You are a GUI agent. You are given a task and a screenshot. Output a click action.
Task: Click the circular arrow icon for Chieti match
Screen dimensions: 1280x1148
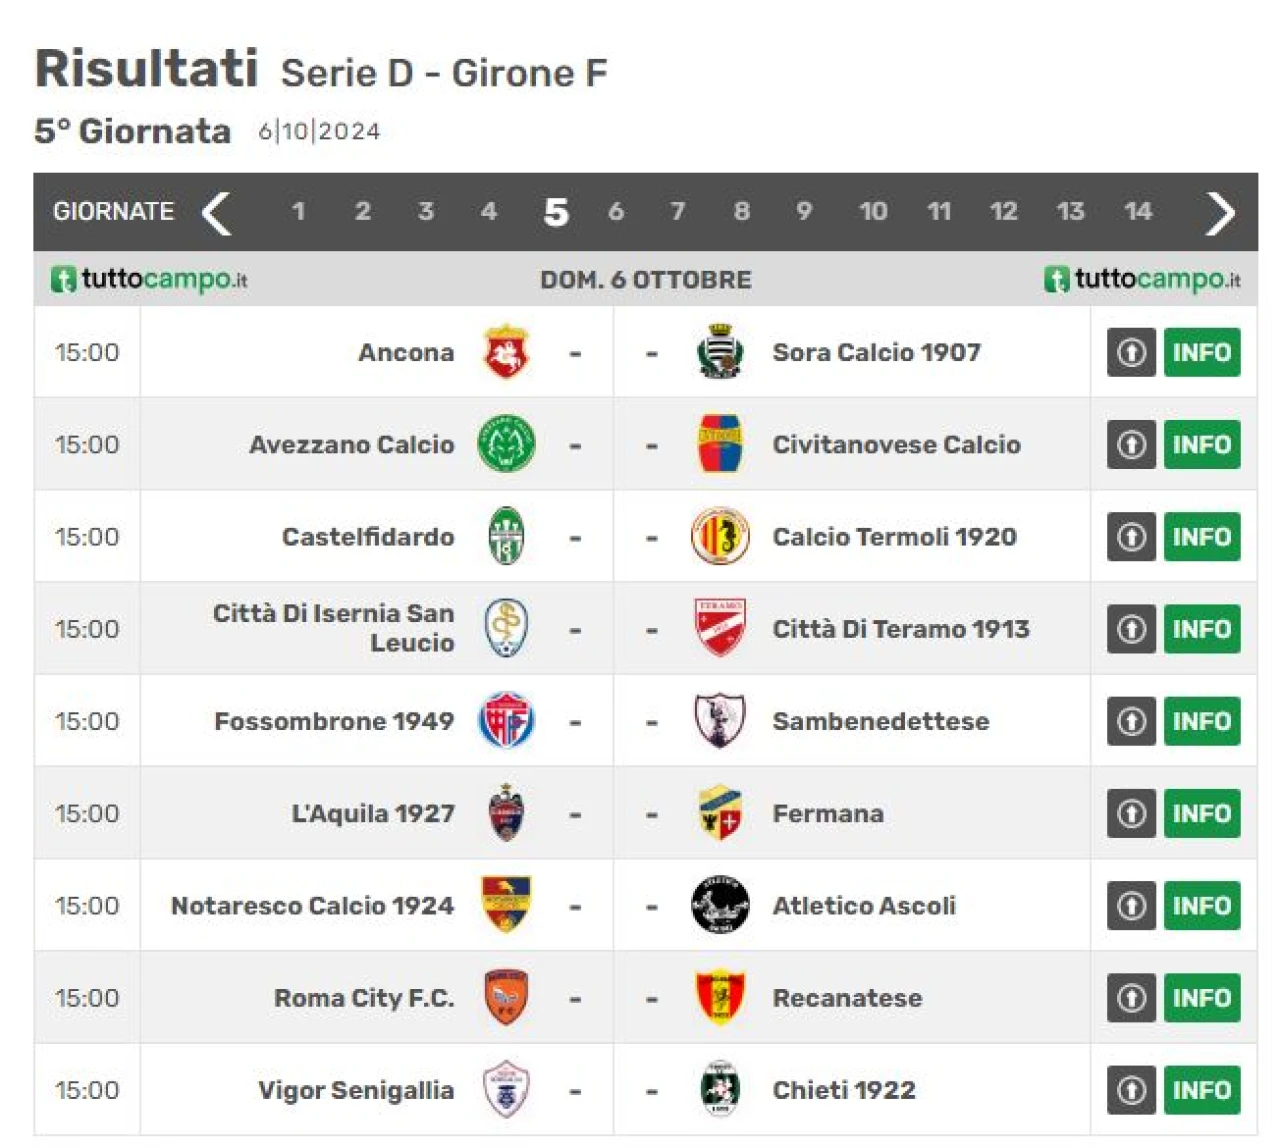click(1131, 1090)
